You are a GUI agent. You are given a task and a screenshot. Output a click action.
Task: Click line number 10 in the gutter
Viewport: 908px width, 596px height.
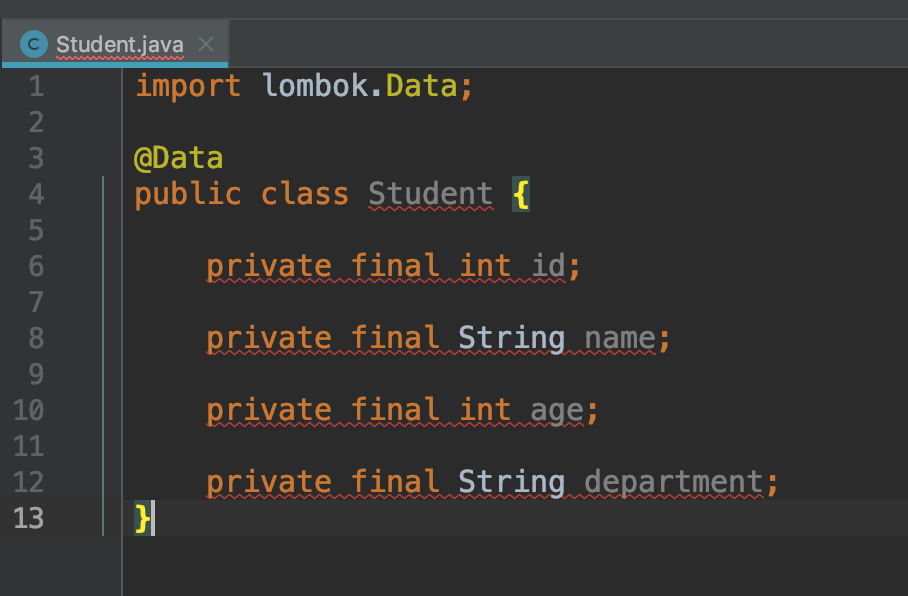pyautogui.click(x=29, y=410)
